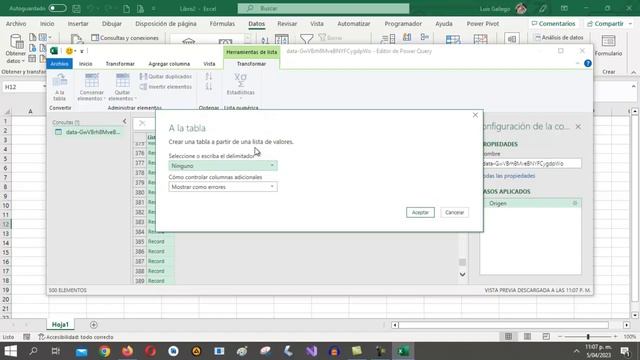The width and height of the screenshot is (640, 360).
Task: Click the Cancelar button
Action: tap(454, 212)
